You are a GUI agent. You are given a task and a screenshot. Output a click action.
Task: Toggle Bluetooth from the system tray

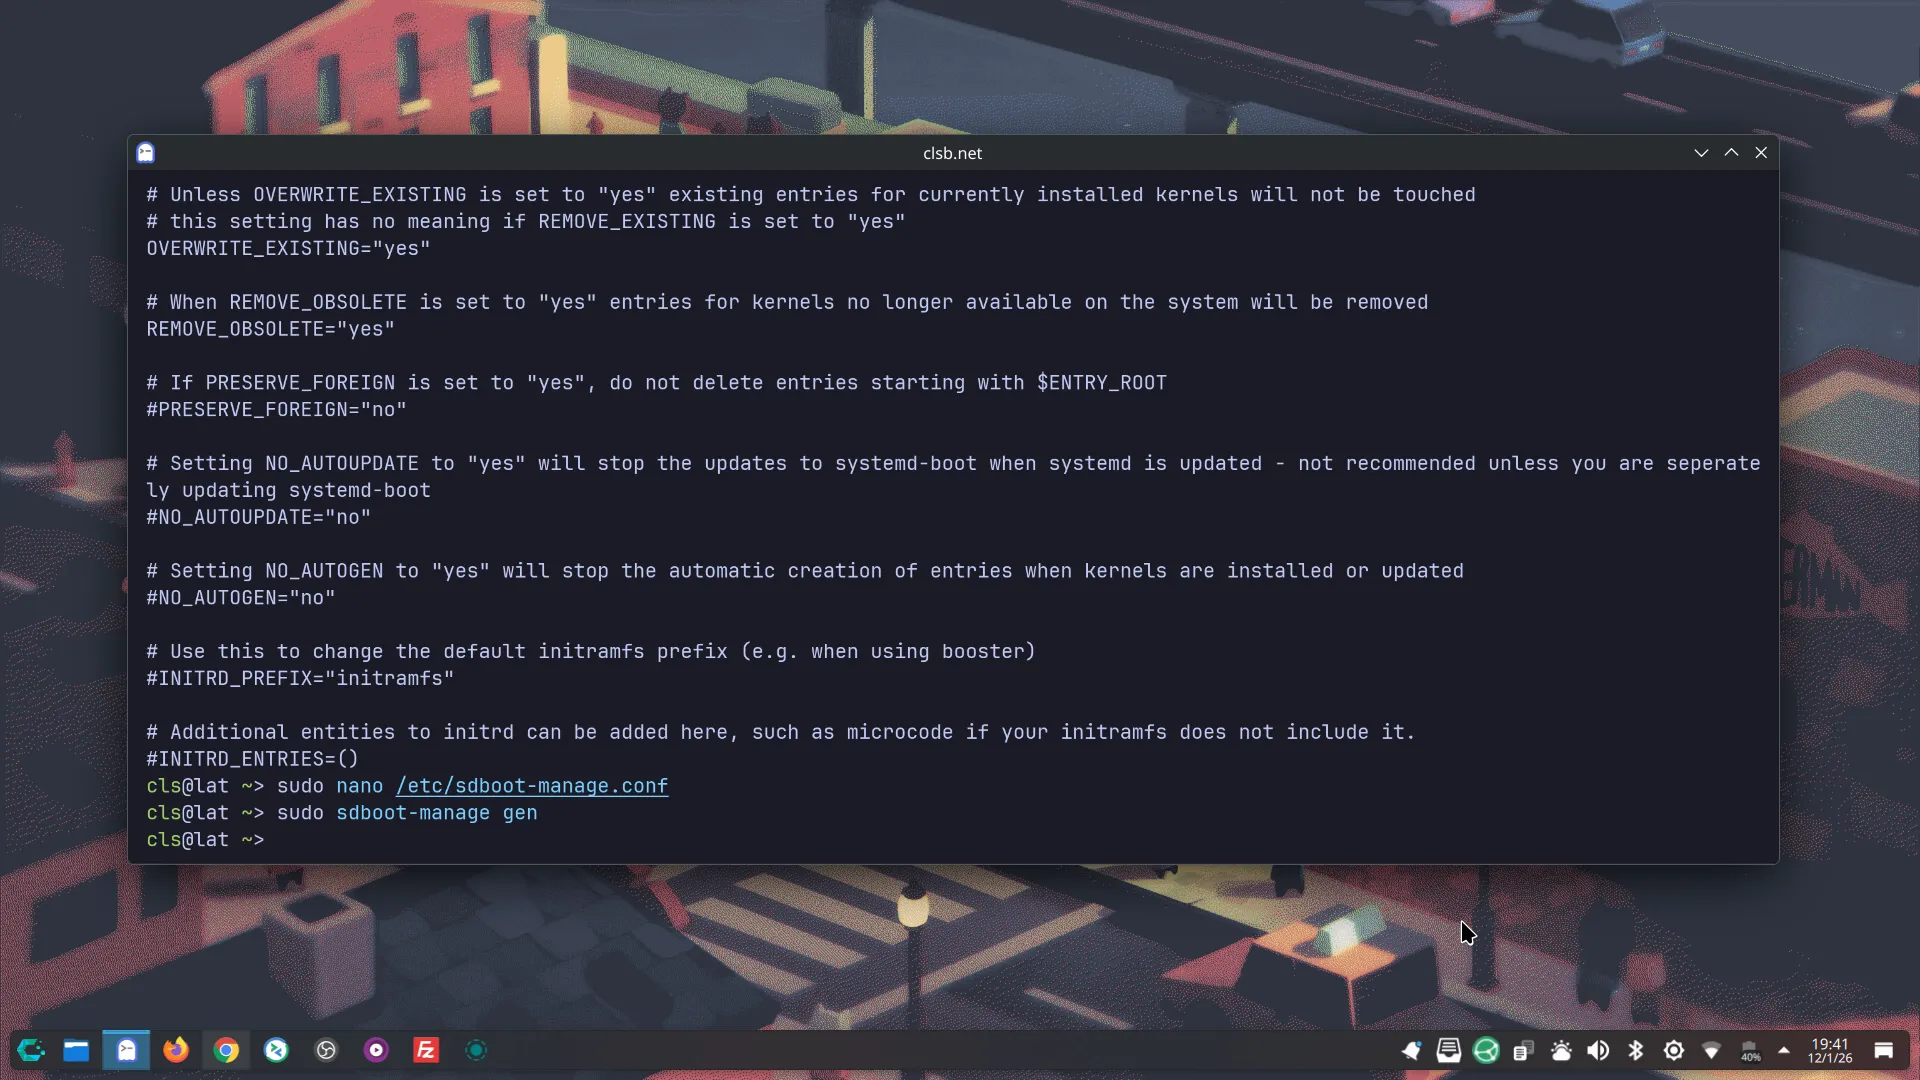click(1636, 1050)
